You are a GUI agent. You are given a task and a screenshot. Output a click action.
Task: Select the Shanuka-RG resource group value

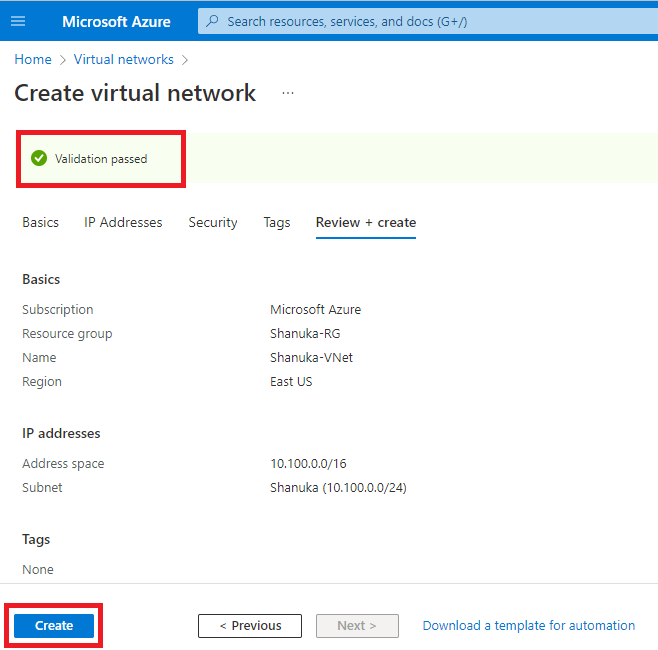click(305, 333)
